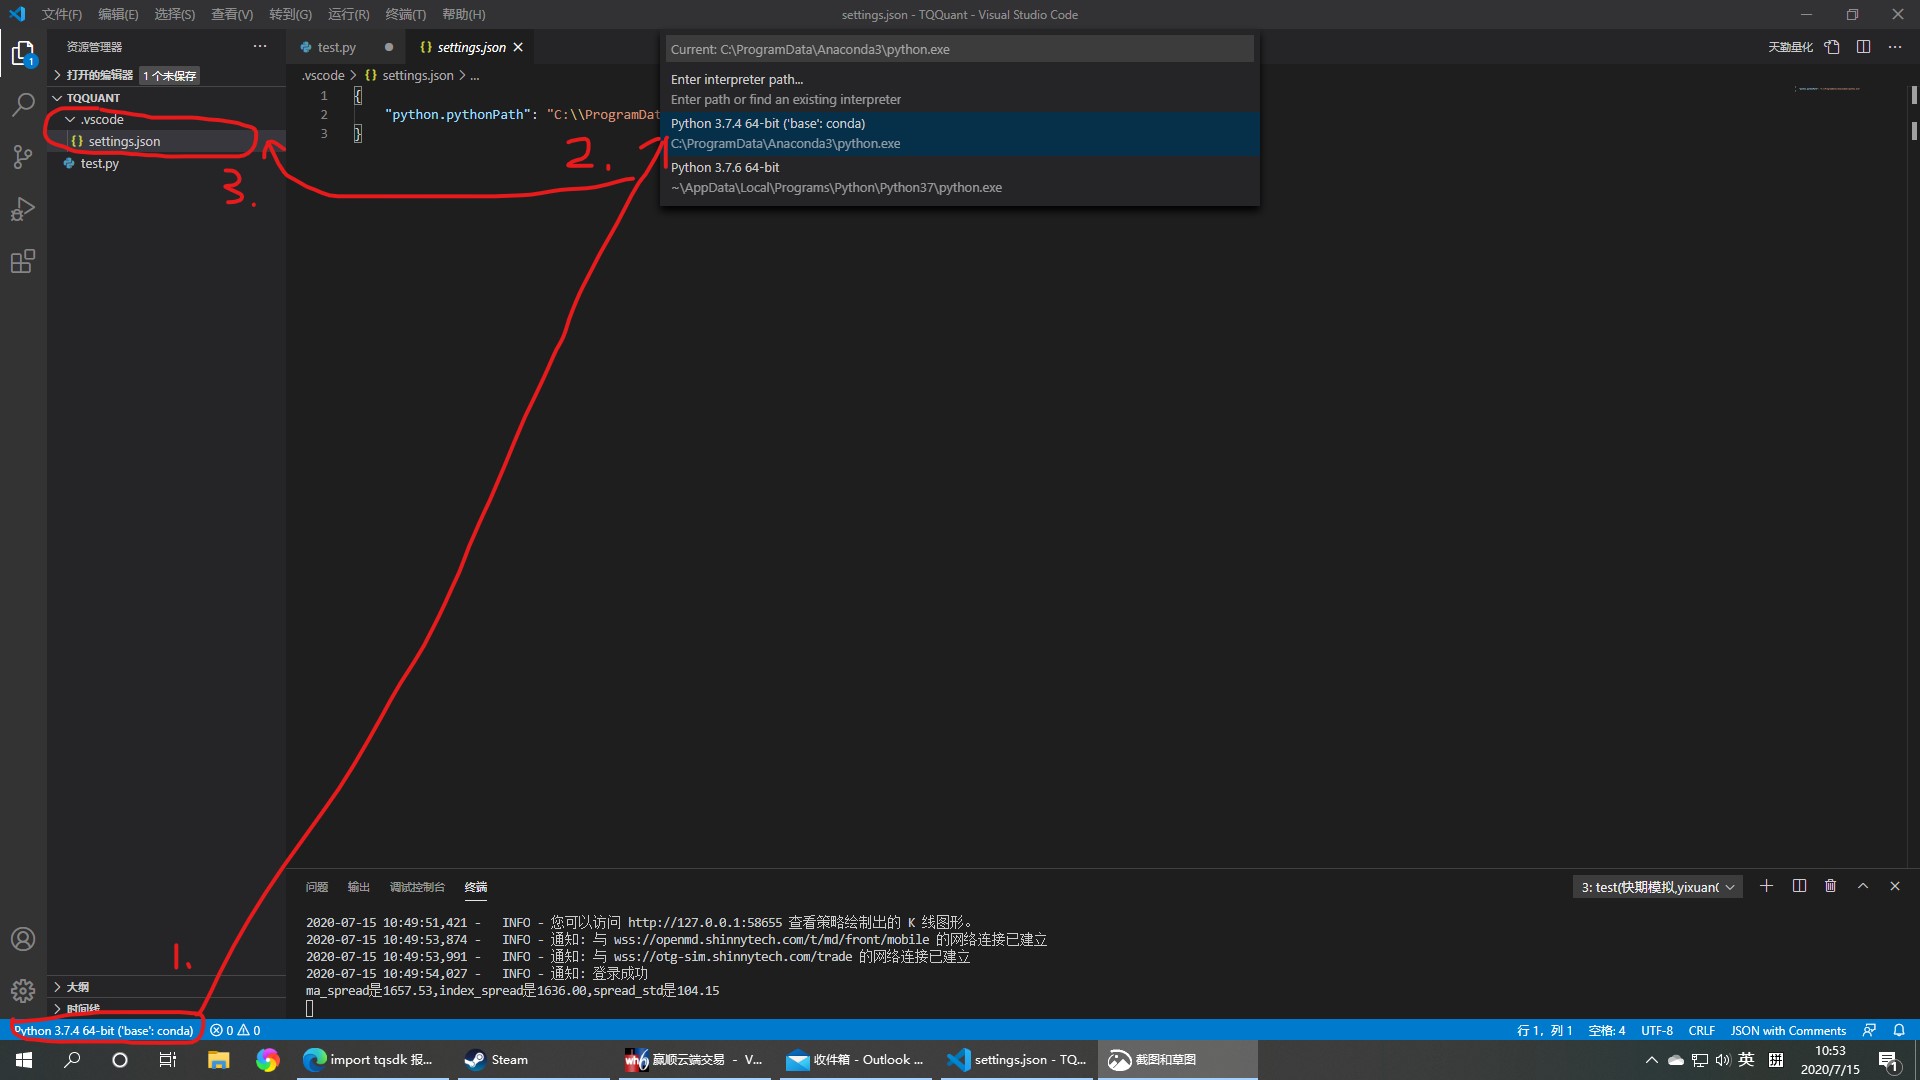This screenshot has height=1080, width=1920.
Task: Open the Manage gear icon
Action: coord(23,990)
